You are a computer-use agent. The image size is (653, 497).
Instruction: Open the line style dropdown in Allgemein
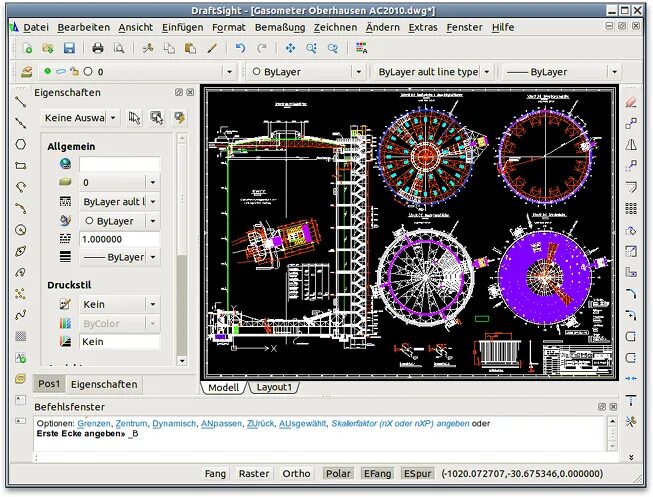tap(153, 202)
